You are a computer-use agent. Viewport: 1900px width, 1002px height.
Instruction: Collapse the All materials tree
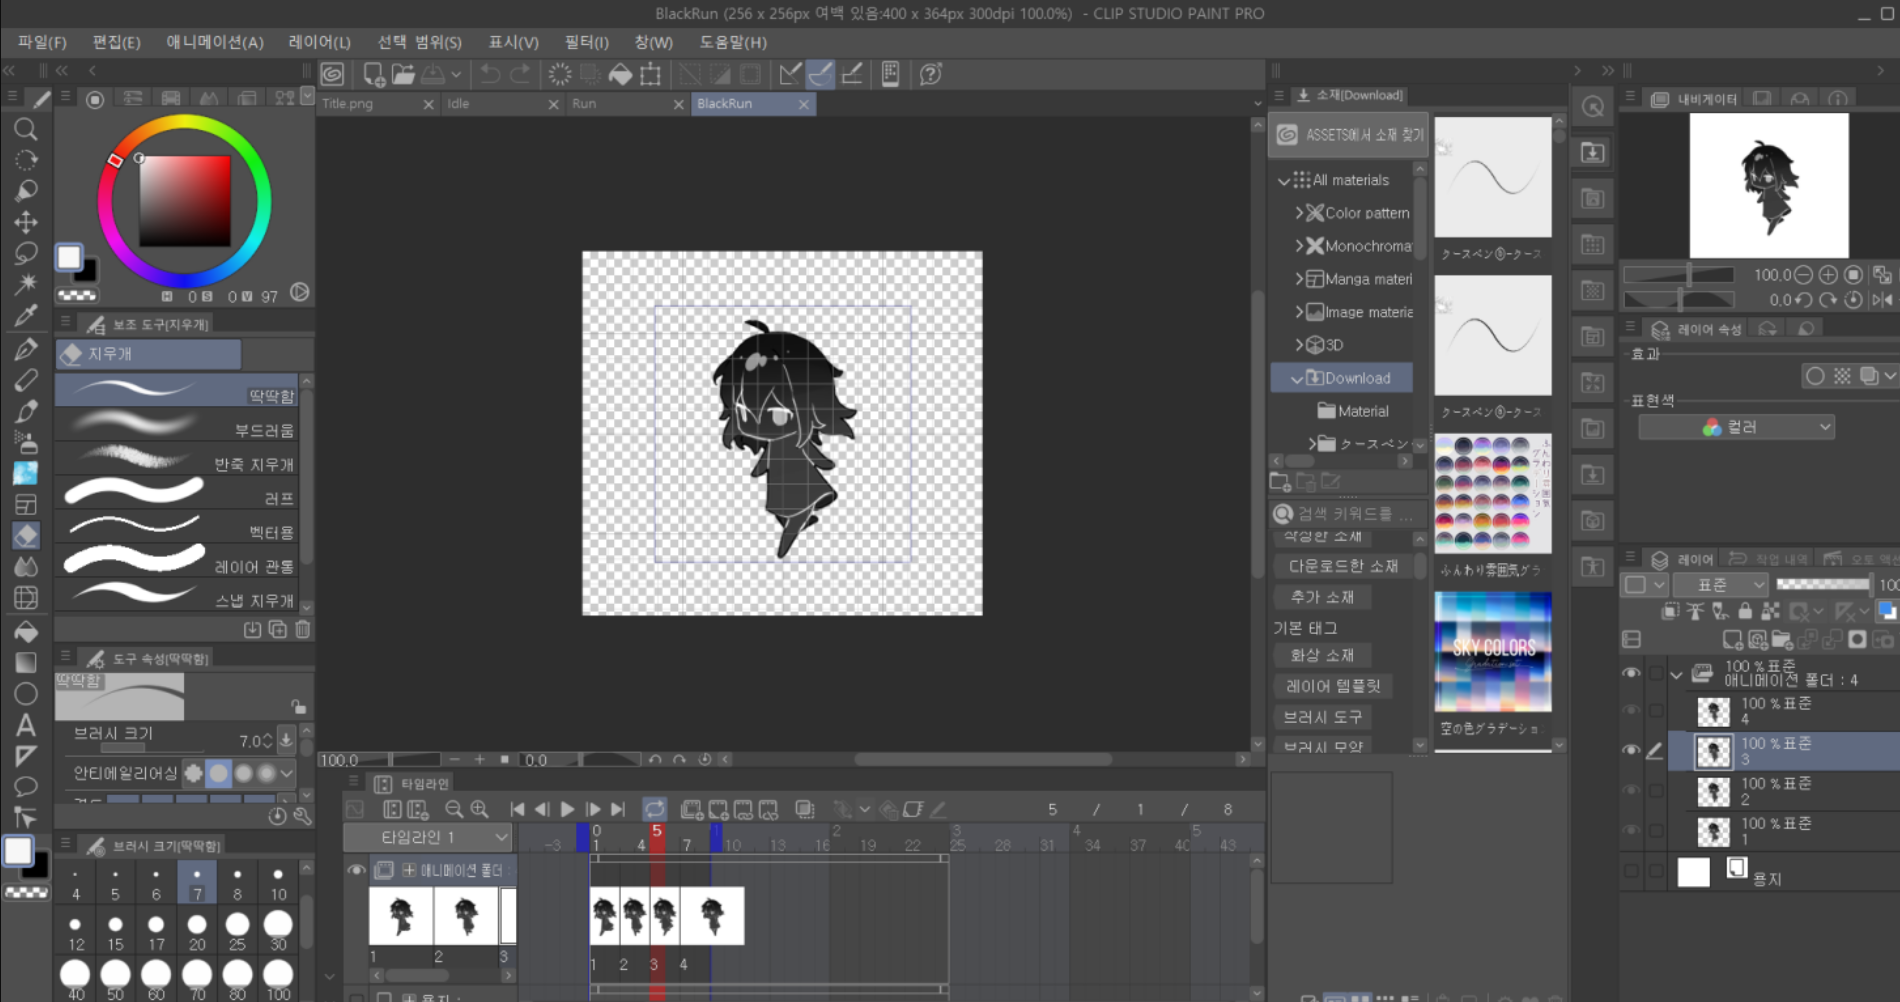point(1283,180)
